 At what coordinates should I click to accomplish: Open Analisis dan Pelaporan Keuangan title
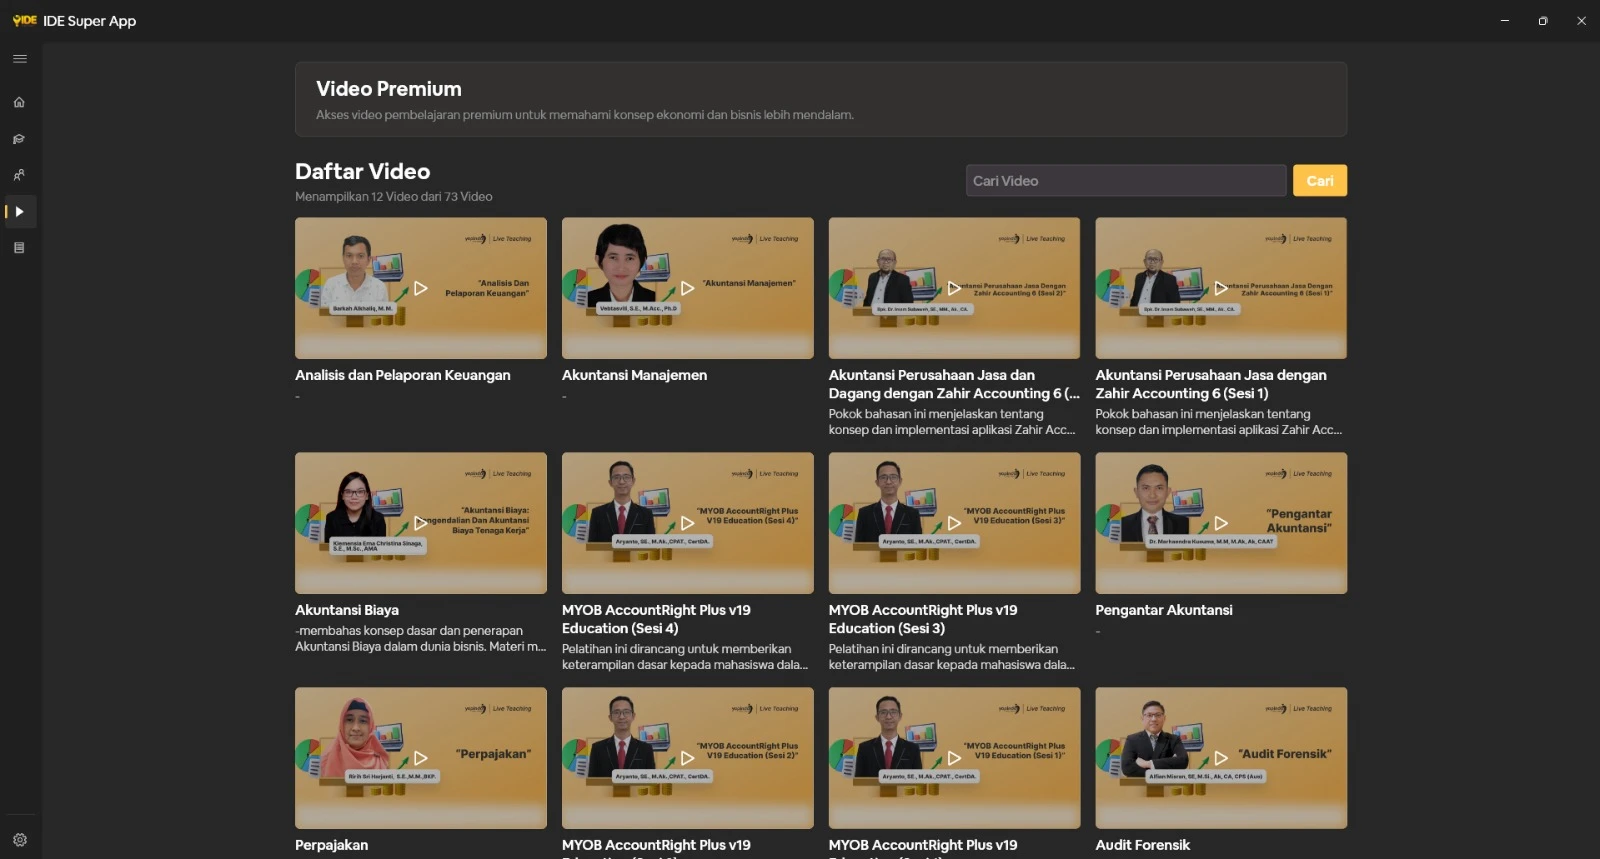click(403, 375)
